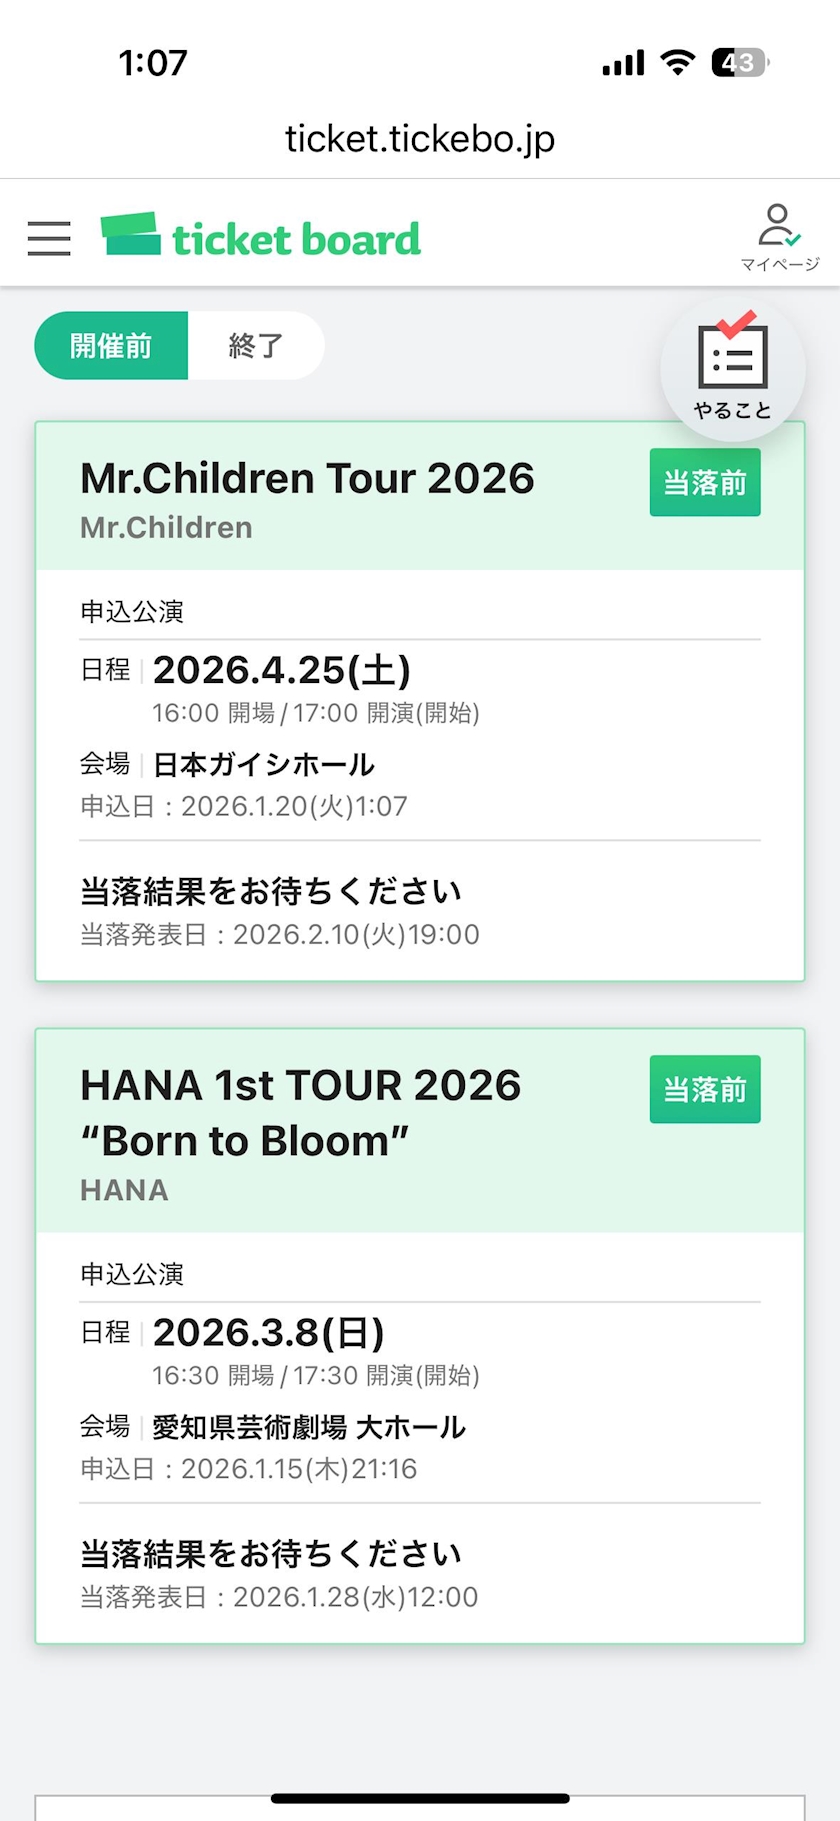Tap the battery level indicator
The width and height of the screenshot is (840, 1821).
tap(739, 62)
